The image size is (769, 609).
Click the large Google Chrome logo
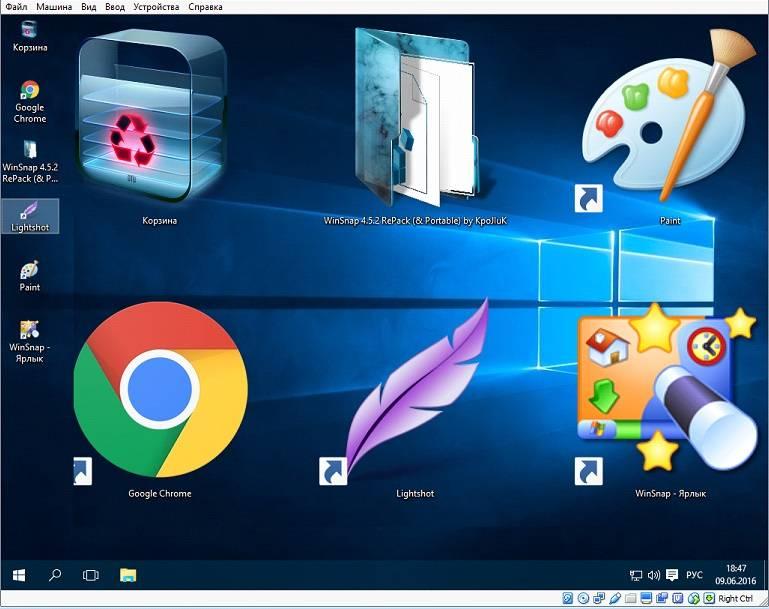coord(160,389)
